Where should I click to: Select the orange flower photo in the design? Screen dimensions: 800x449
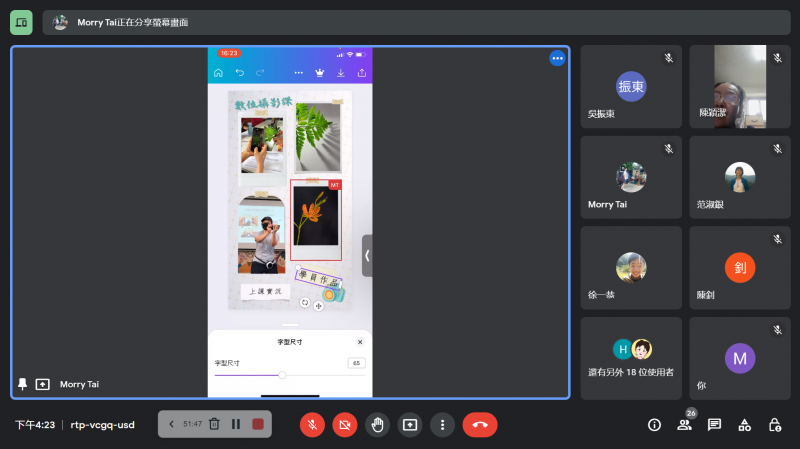(316, 216)
